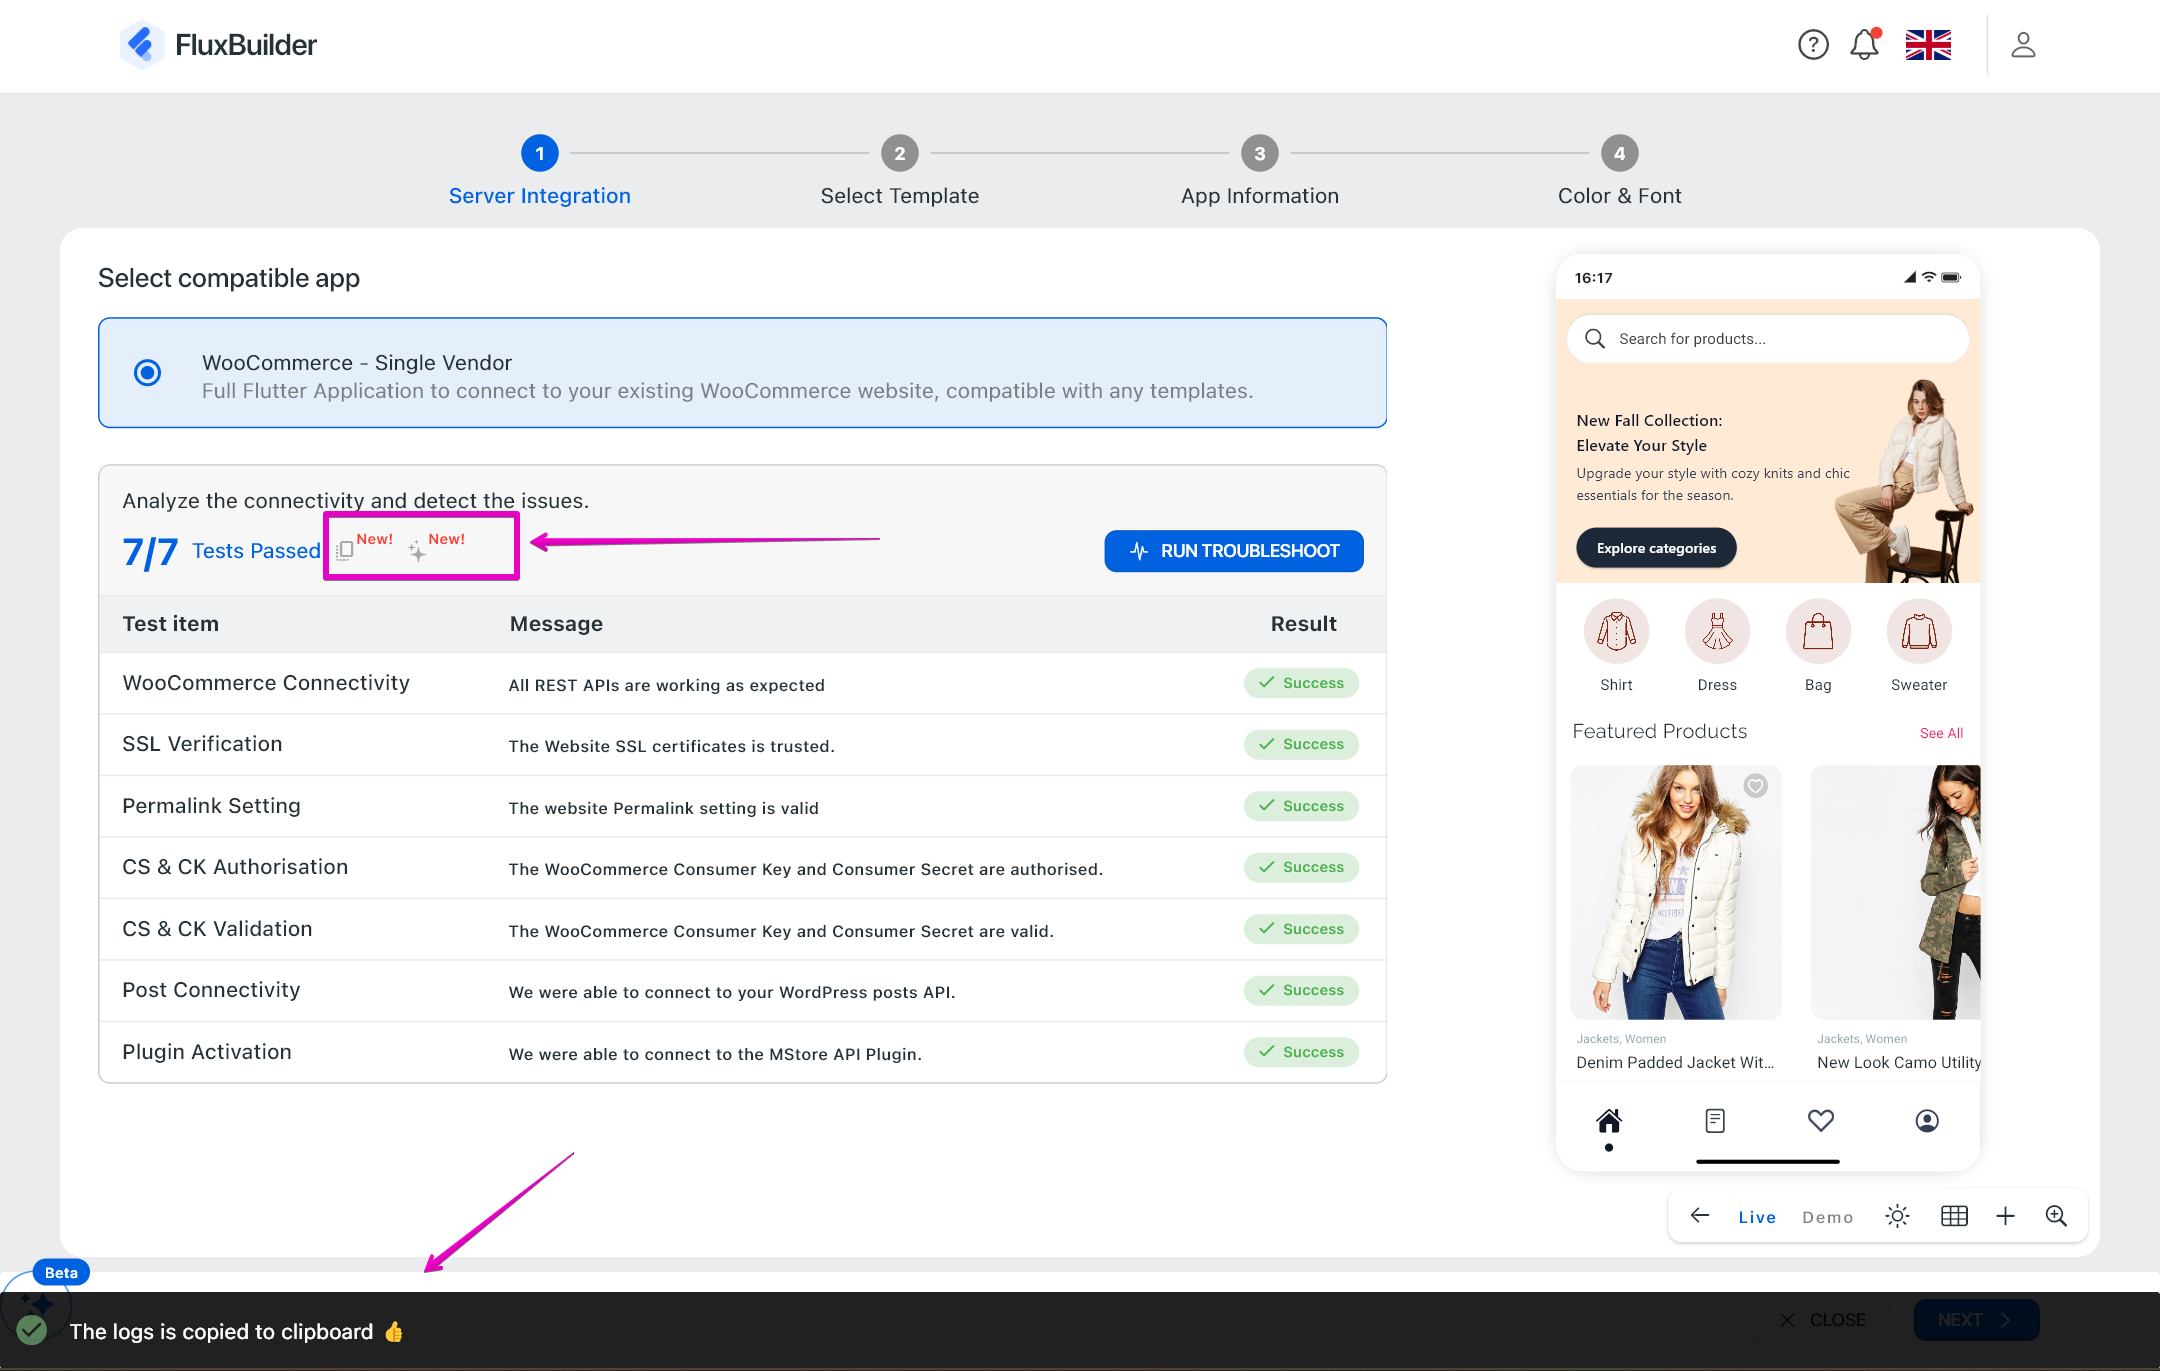Click the copy logs icon
The height and width of the screenshot is (1371, 2160).
click(x=345, y=550)
